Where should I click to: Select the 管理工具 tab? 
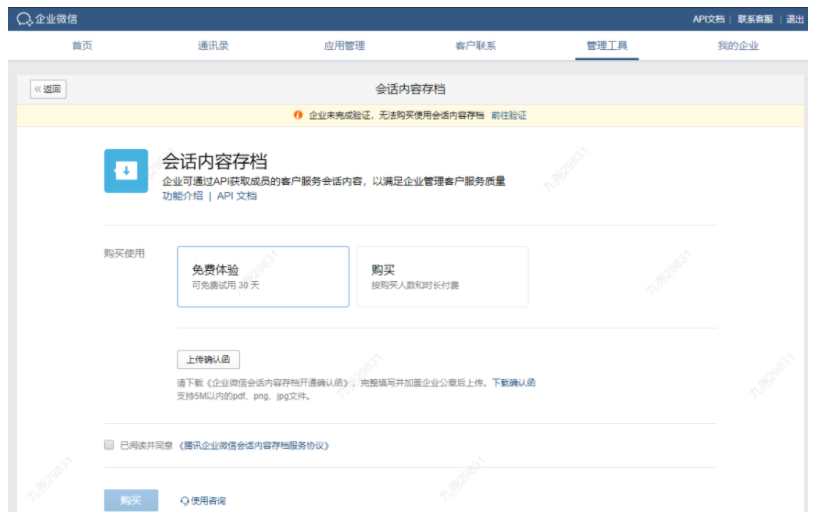607,46
